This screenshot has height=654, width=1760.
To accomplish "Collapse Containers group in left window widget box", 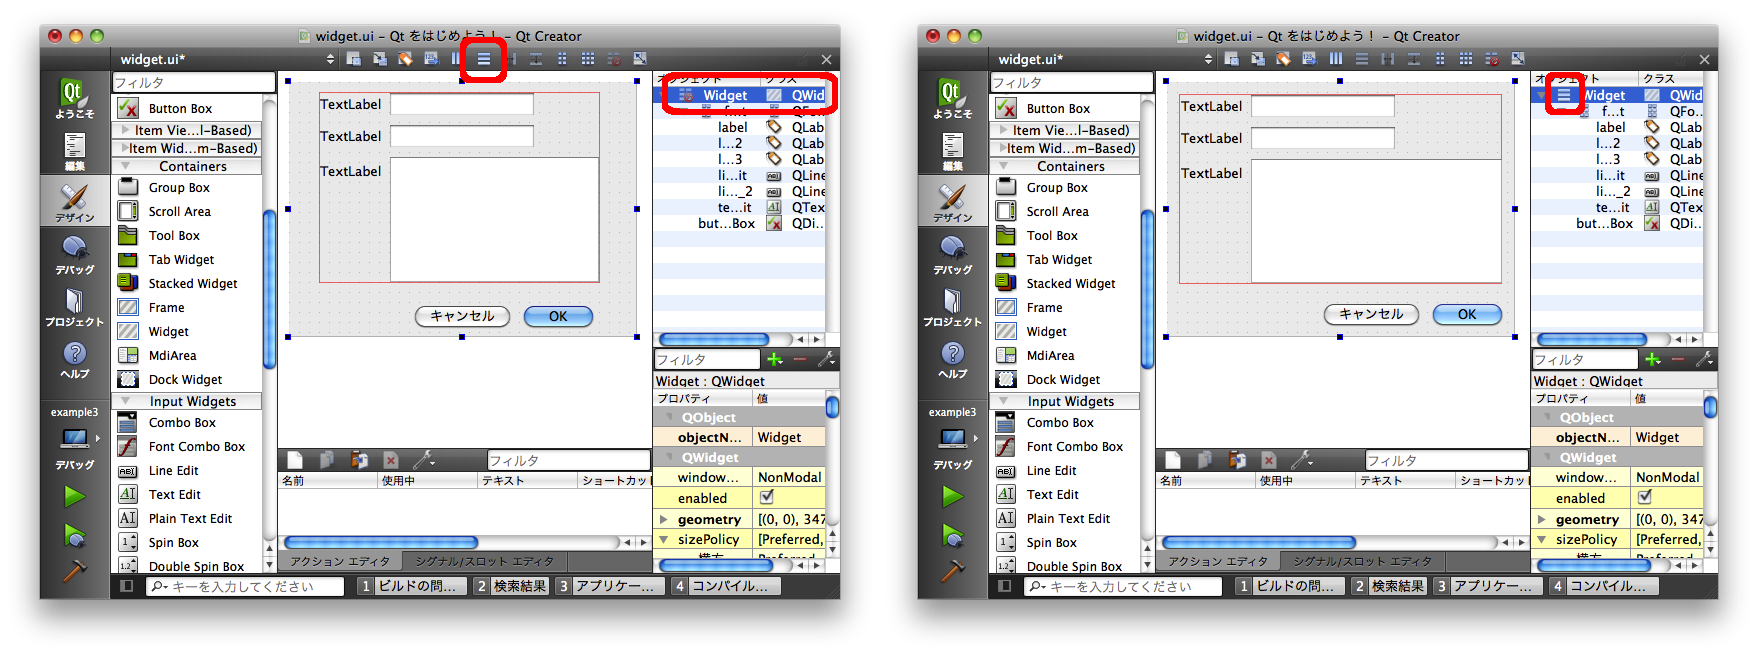I will [125, 166].
